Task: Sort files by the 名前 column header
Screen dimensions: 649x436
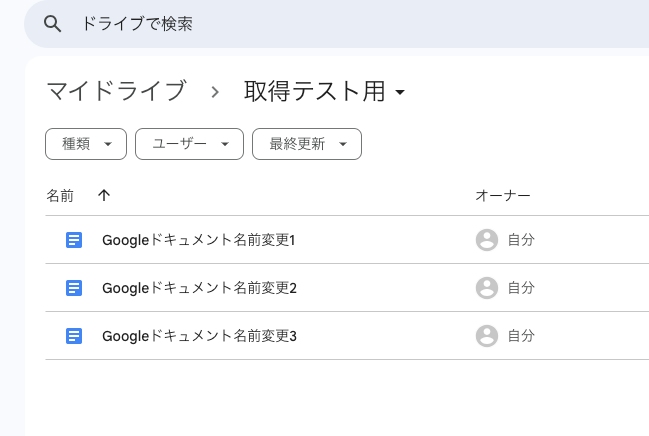Action: [60, 196]
